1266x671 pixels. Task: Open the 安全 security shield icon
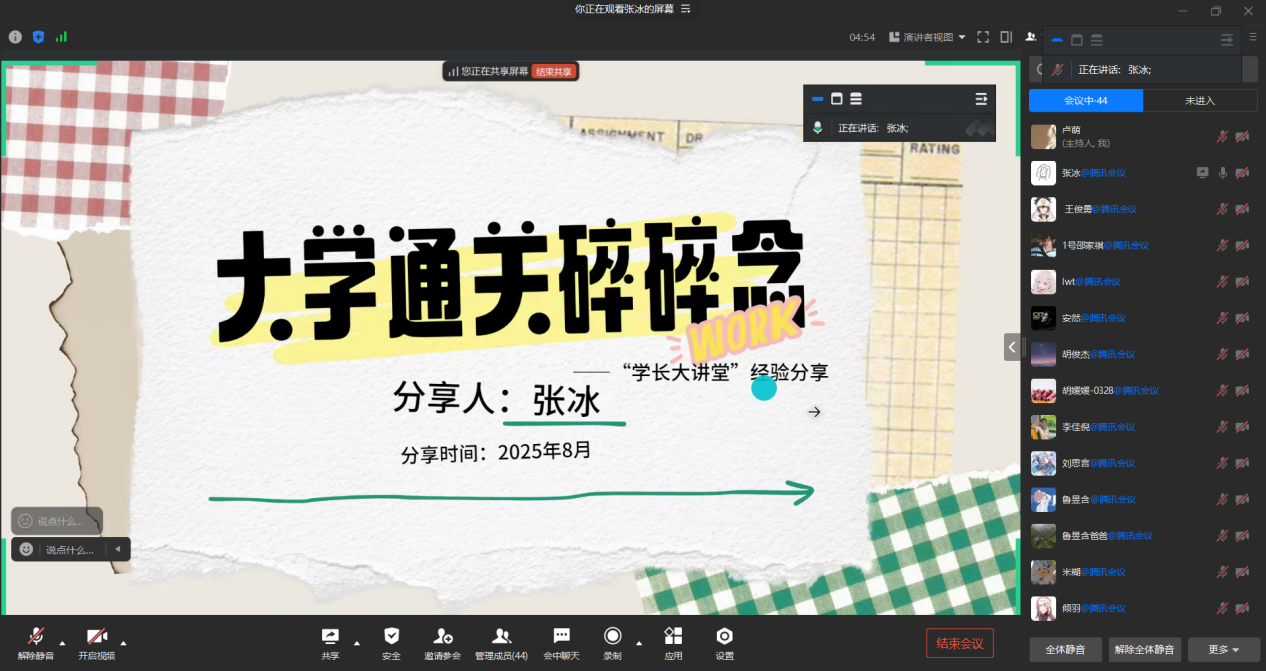391,636
